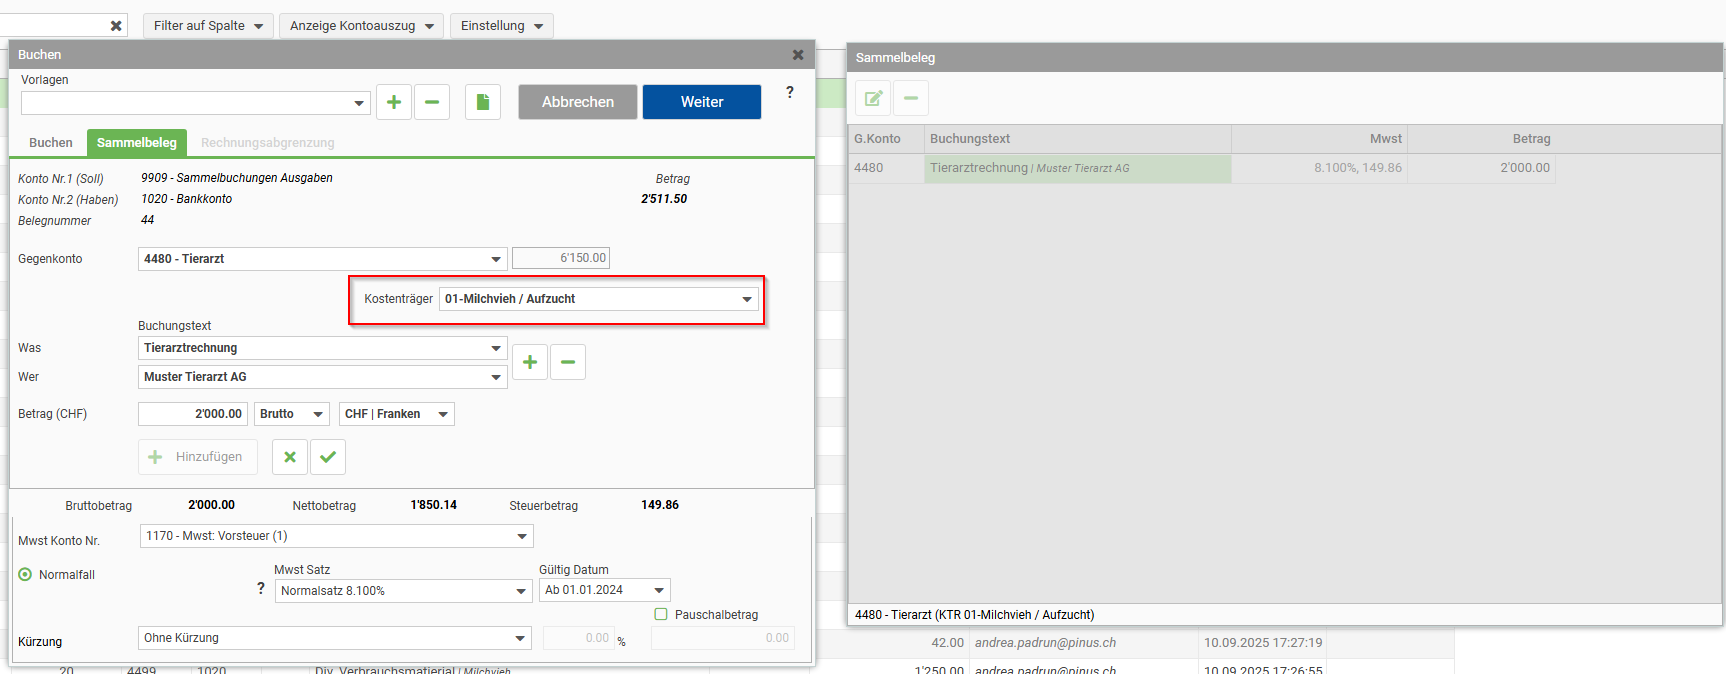Enable the Pauschalbetrag checkbox
The height and width of the screenshot is (674, 1726).
pos(661,615)
